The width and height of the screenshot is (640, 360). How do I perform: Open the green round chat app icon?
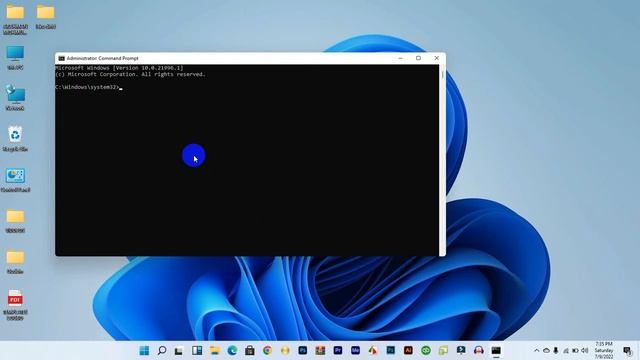(x=426, y=350)
